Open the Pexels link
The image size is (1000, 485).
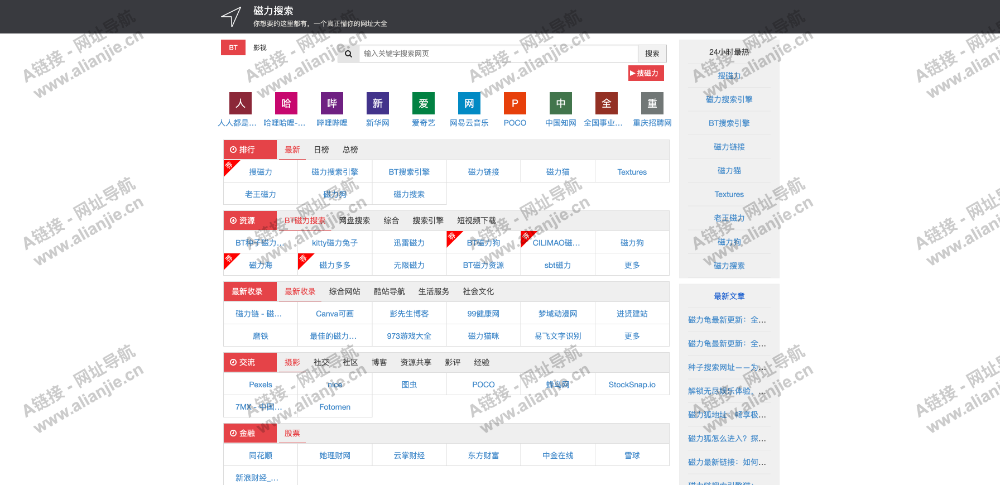[261, 384]
